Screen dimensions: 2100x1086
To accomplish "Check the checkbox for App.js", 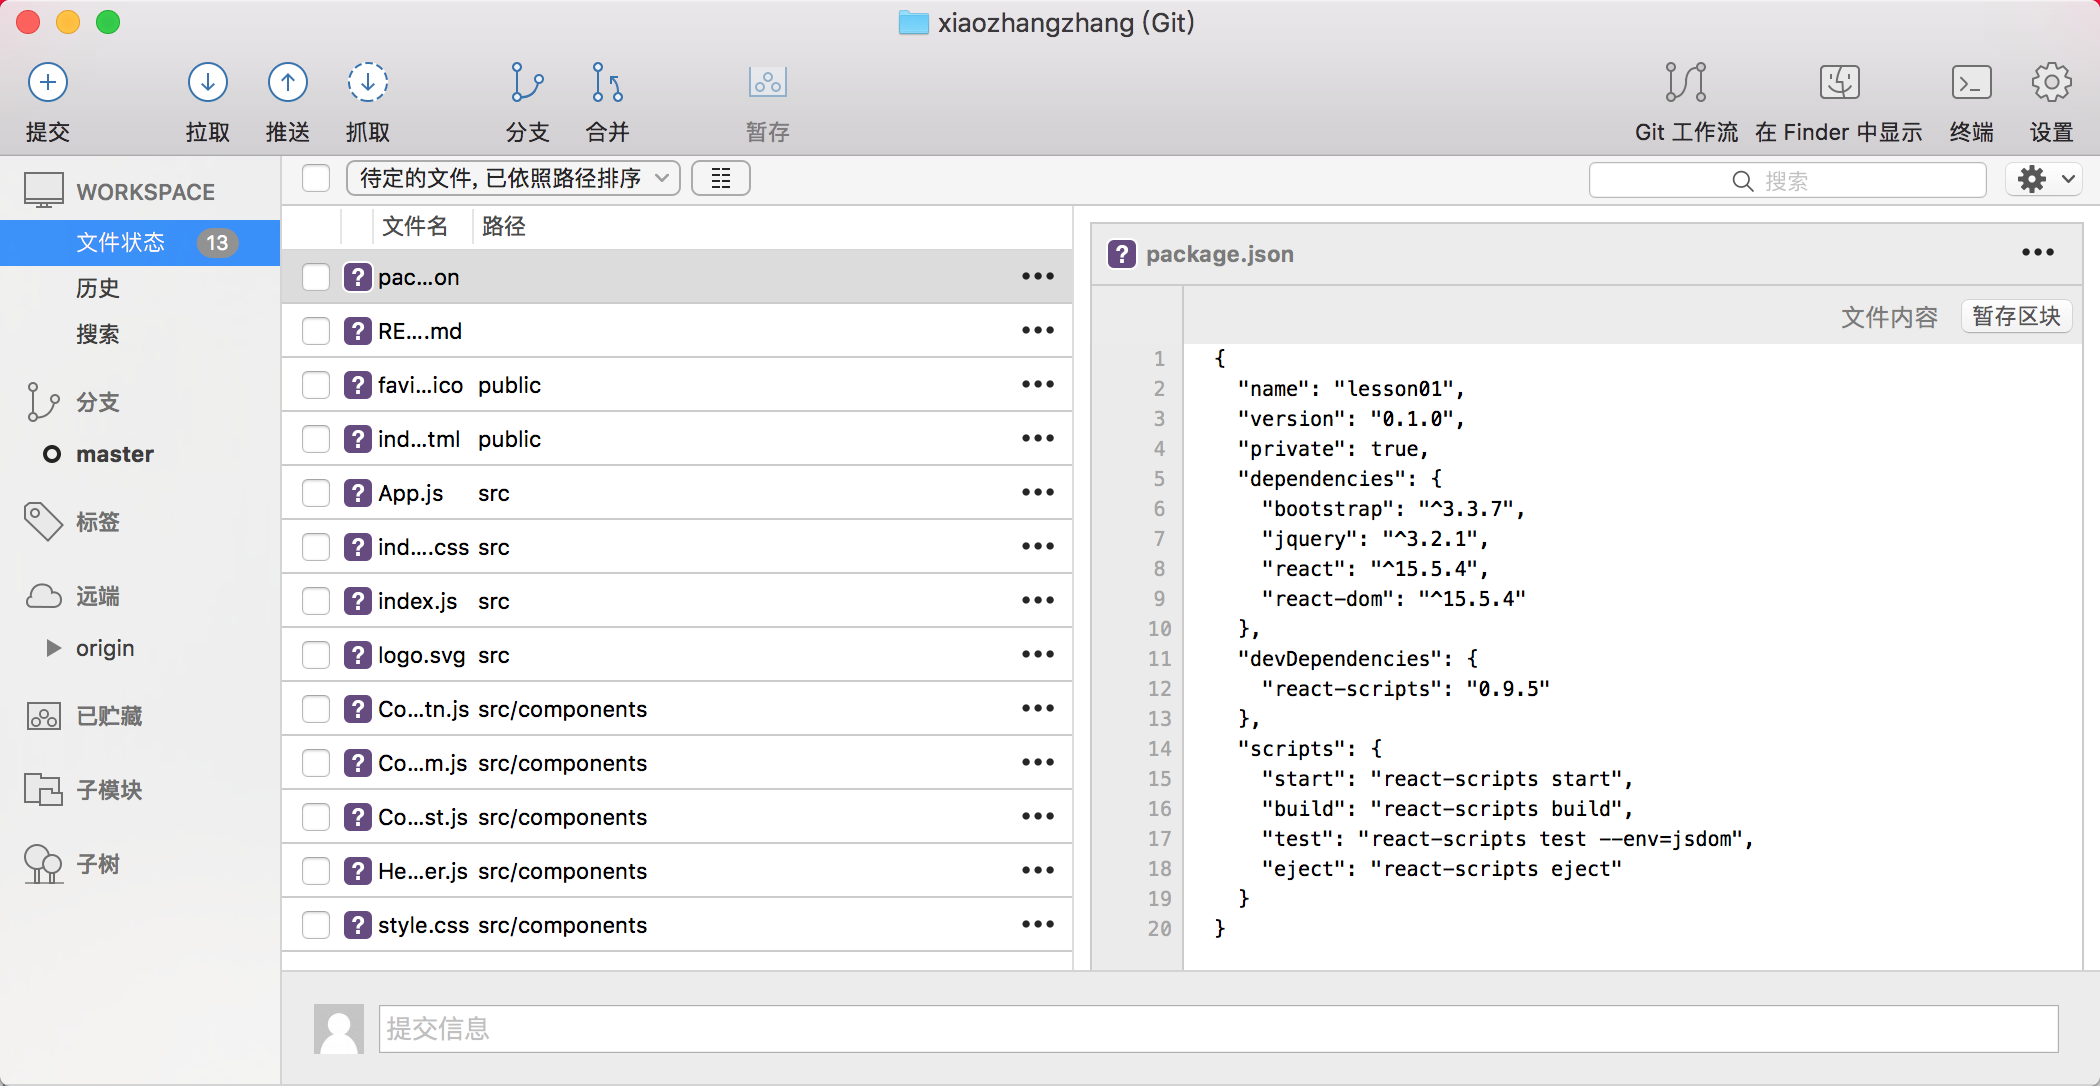I will [316, 493].
